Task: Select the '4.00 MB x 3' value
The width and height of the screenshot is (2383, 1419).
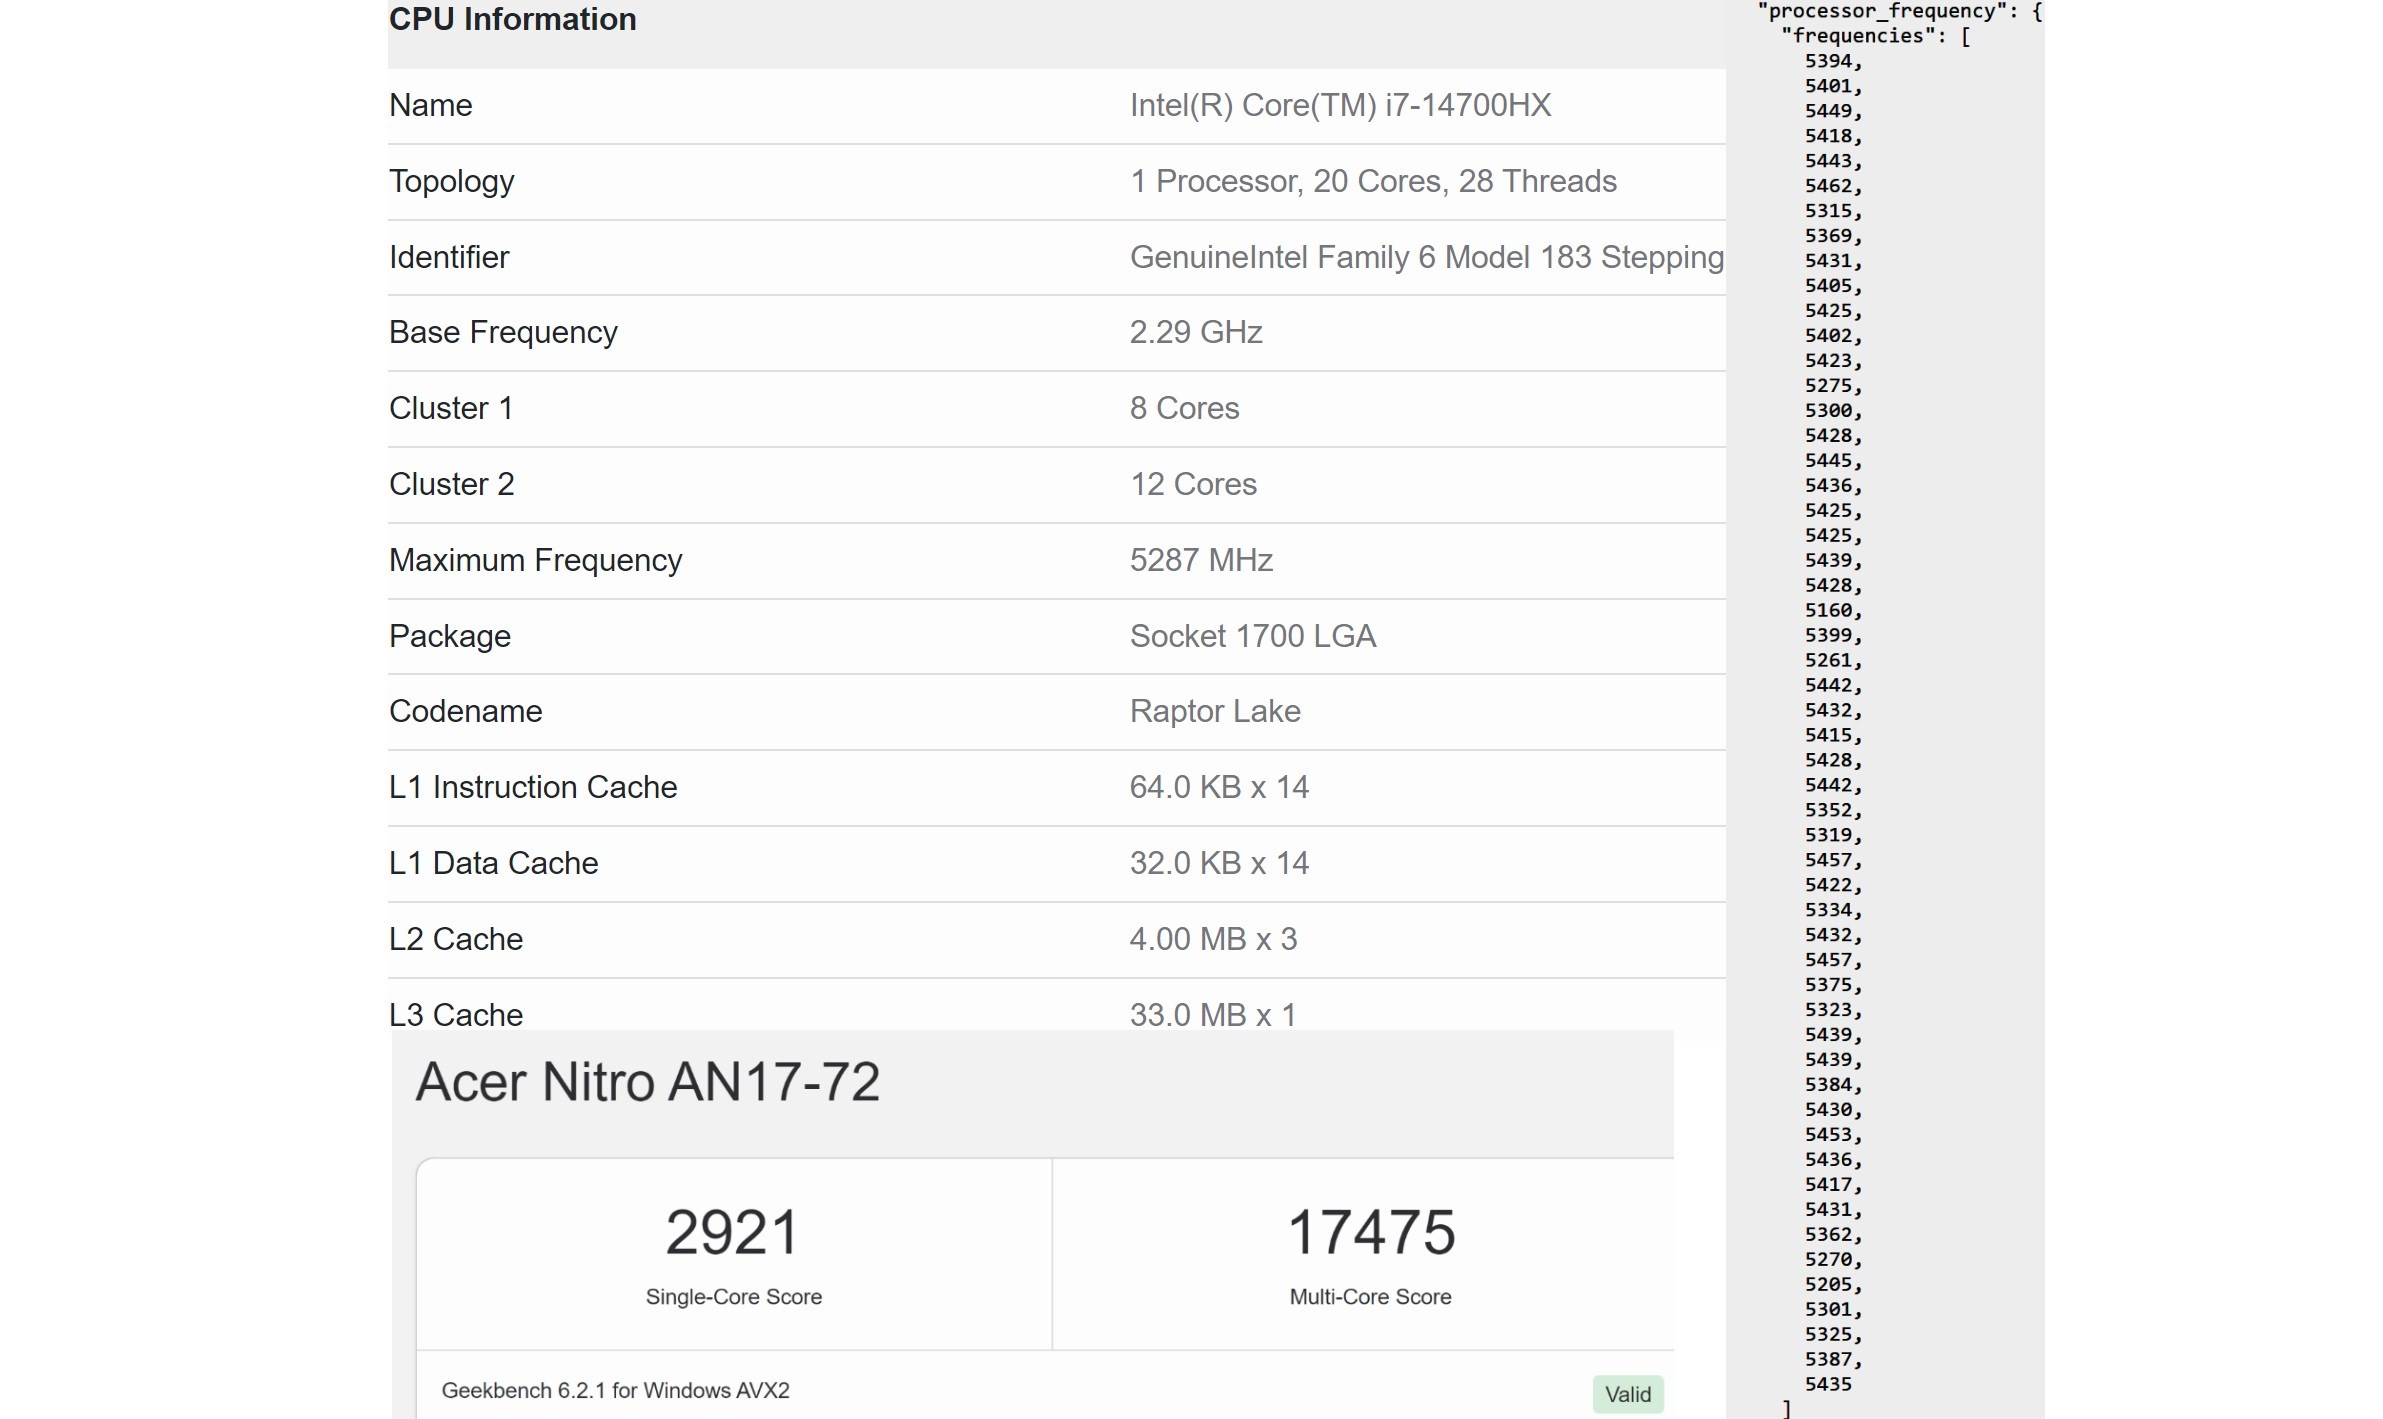Action: click(1213, 939)
